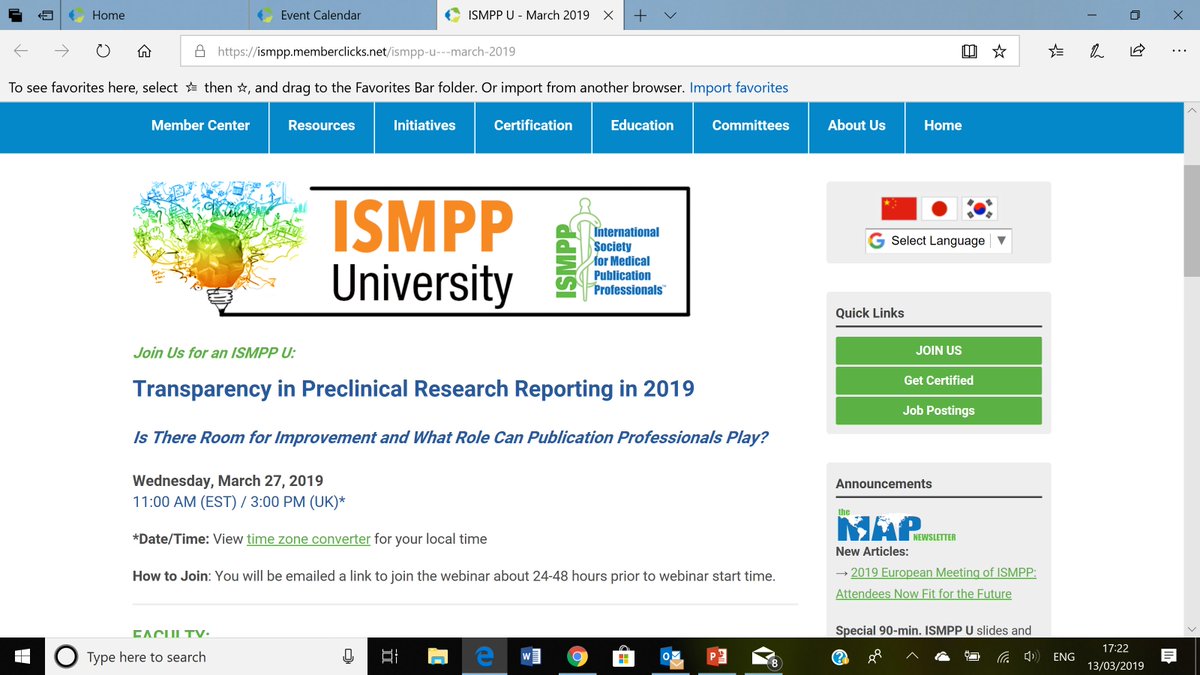Viewport: 1200px width, 675px height.
Task: Open the Committees menu
Action: (x=751, y=125)
